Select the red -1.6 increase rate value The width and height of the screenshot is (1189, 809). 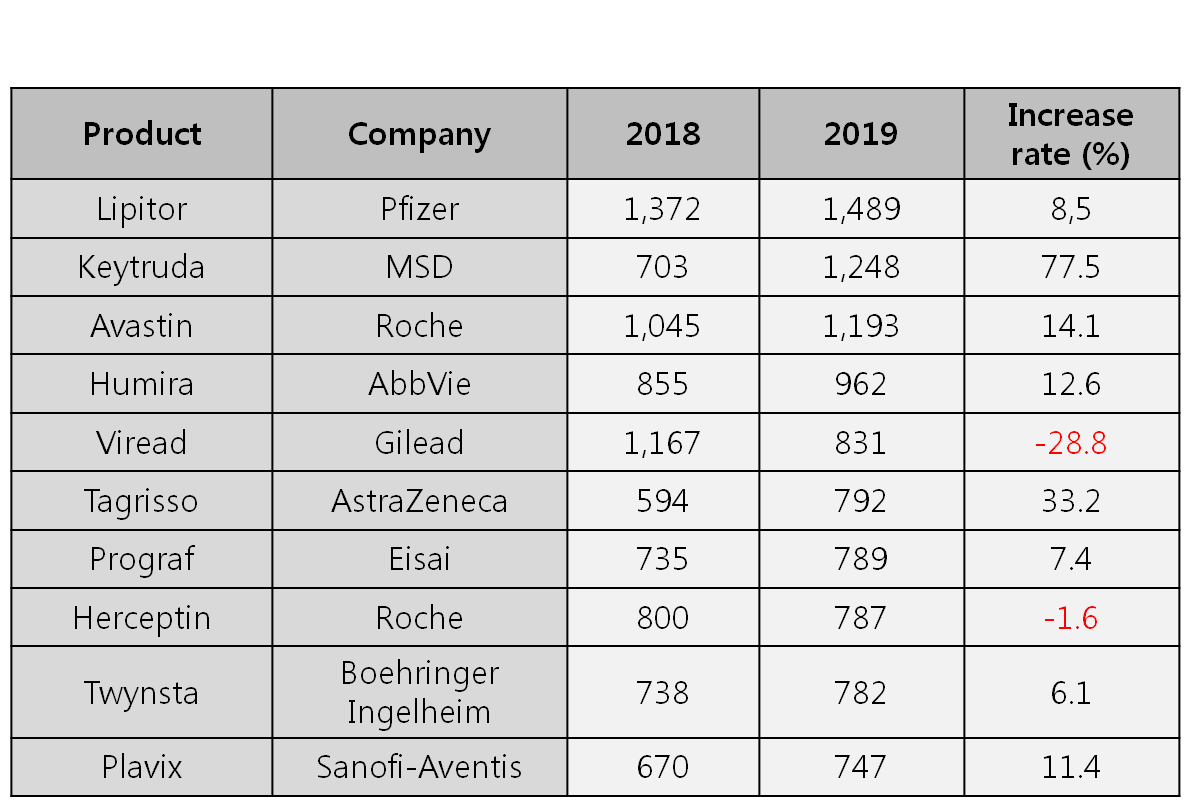1070,618
